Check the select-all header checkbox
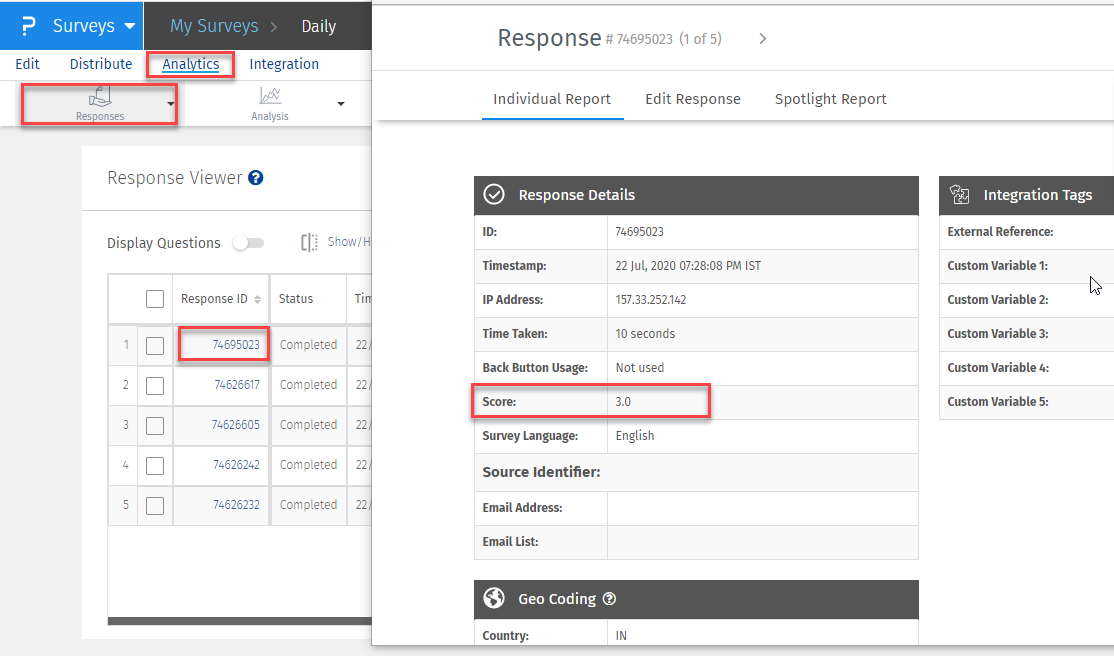The width and height of the screenshot is (1114, 656). [155, 299]
